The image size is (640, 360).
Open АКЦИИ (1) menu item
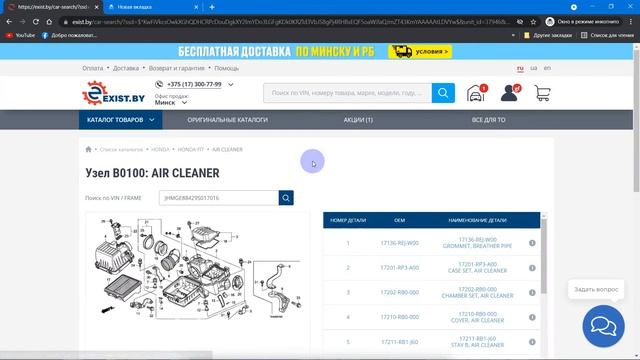358,120
